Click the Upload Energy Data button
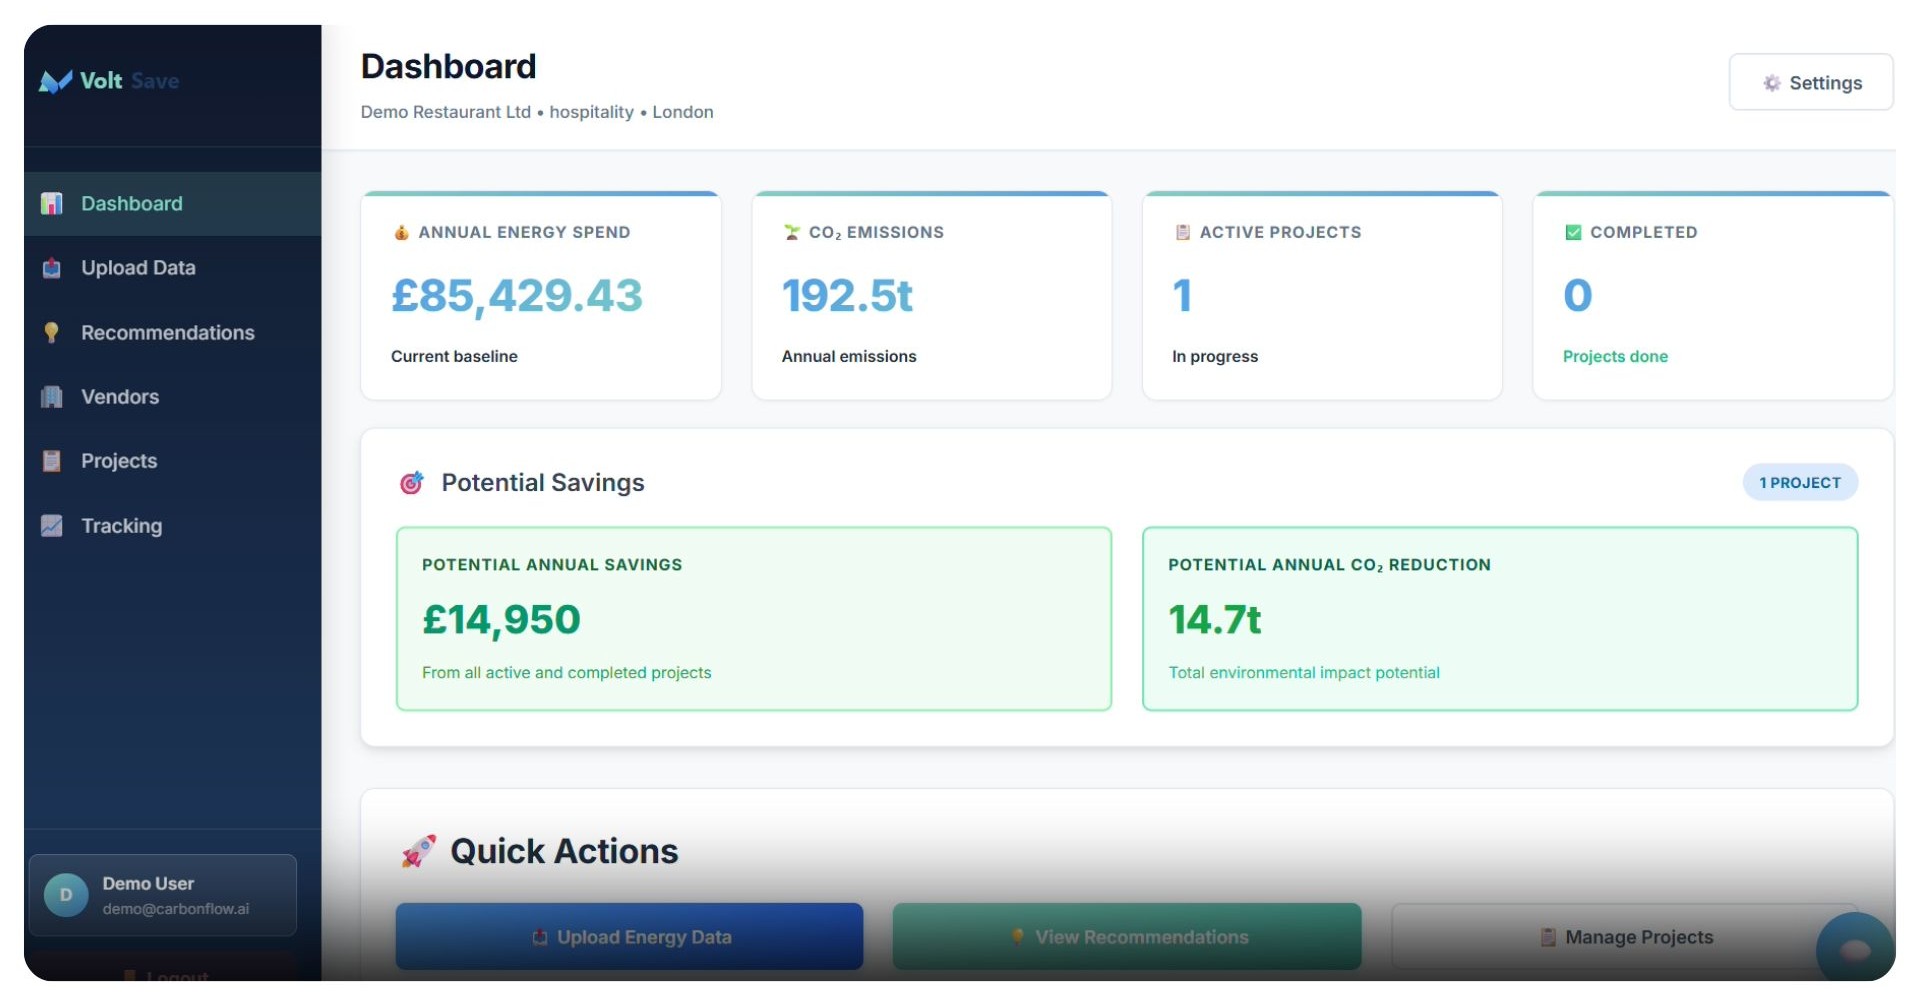Screen dimensions: 1920x996 628,937
